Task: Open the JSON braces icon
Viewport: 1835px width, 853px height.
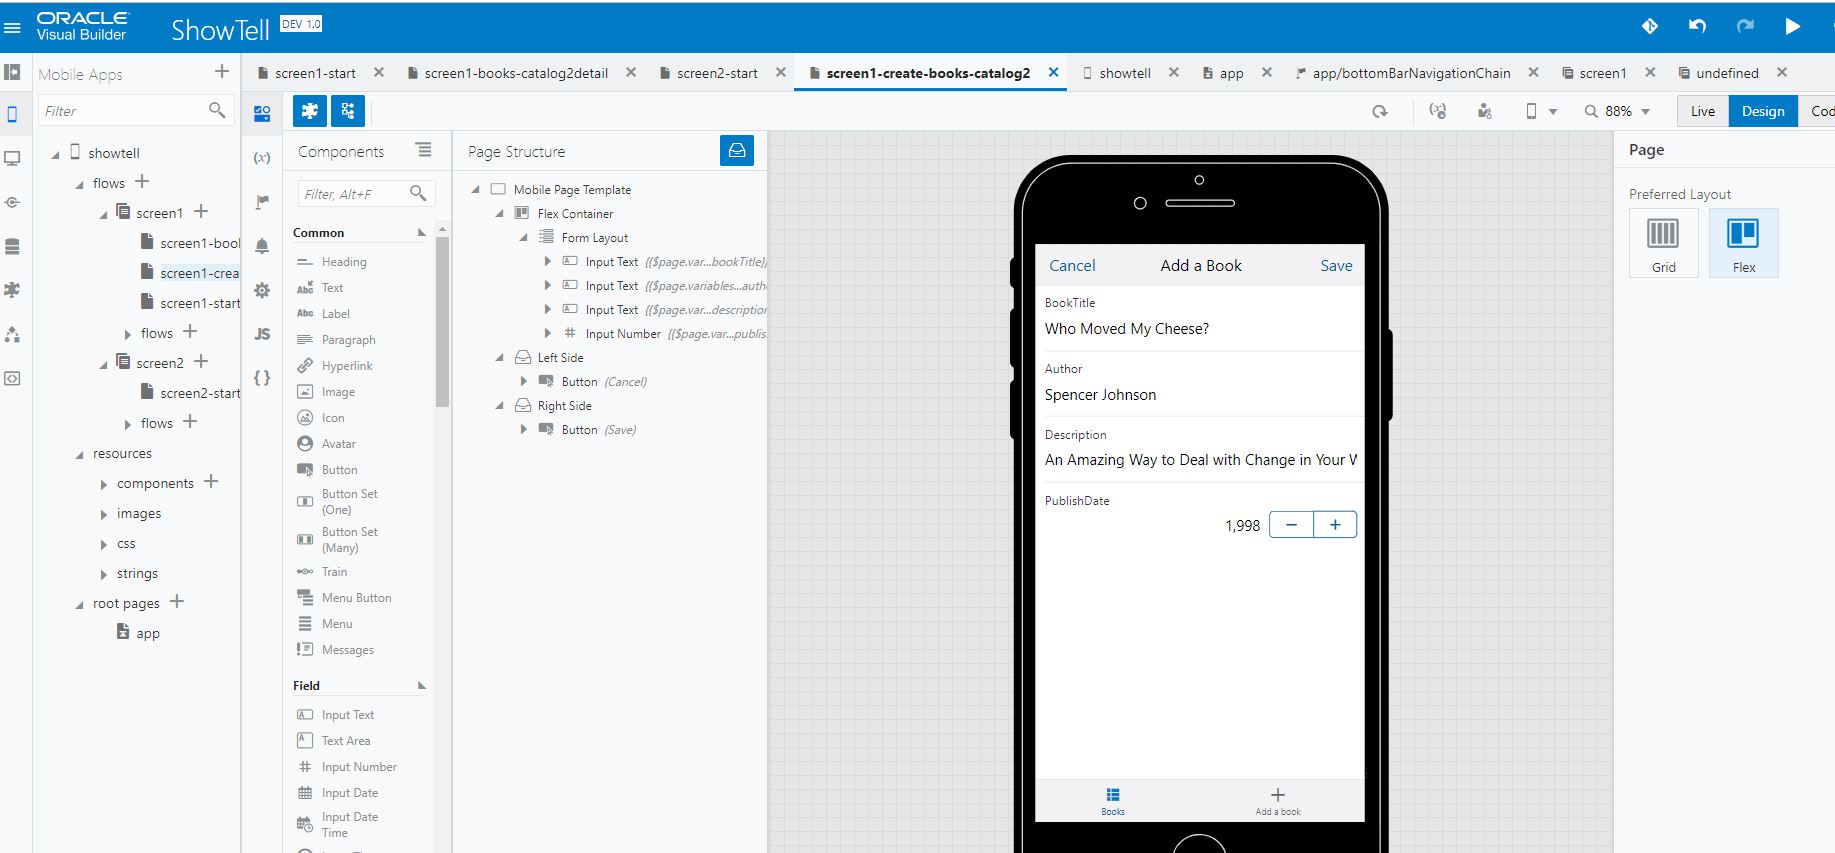Action: click(262, 378)
